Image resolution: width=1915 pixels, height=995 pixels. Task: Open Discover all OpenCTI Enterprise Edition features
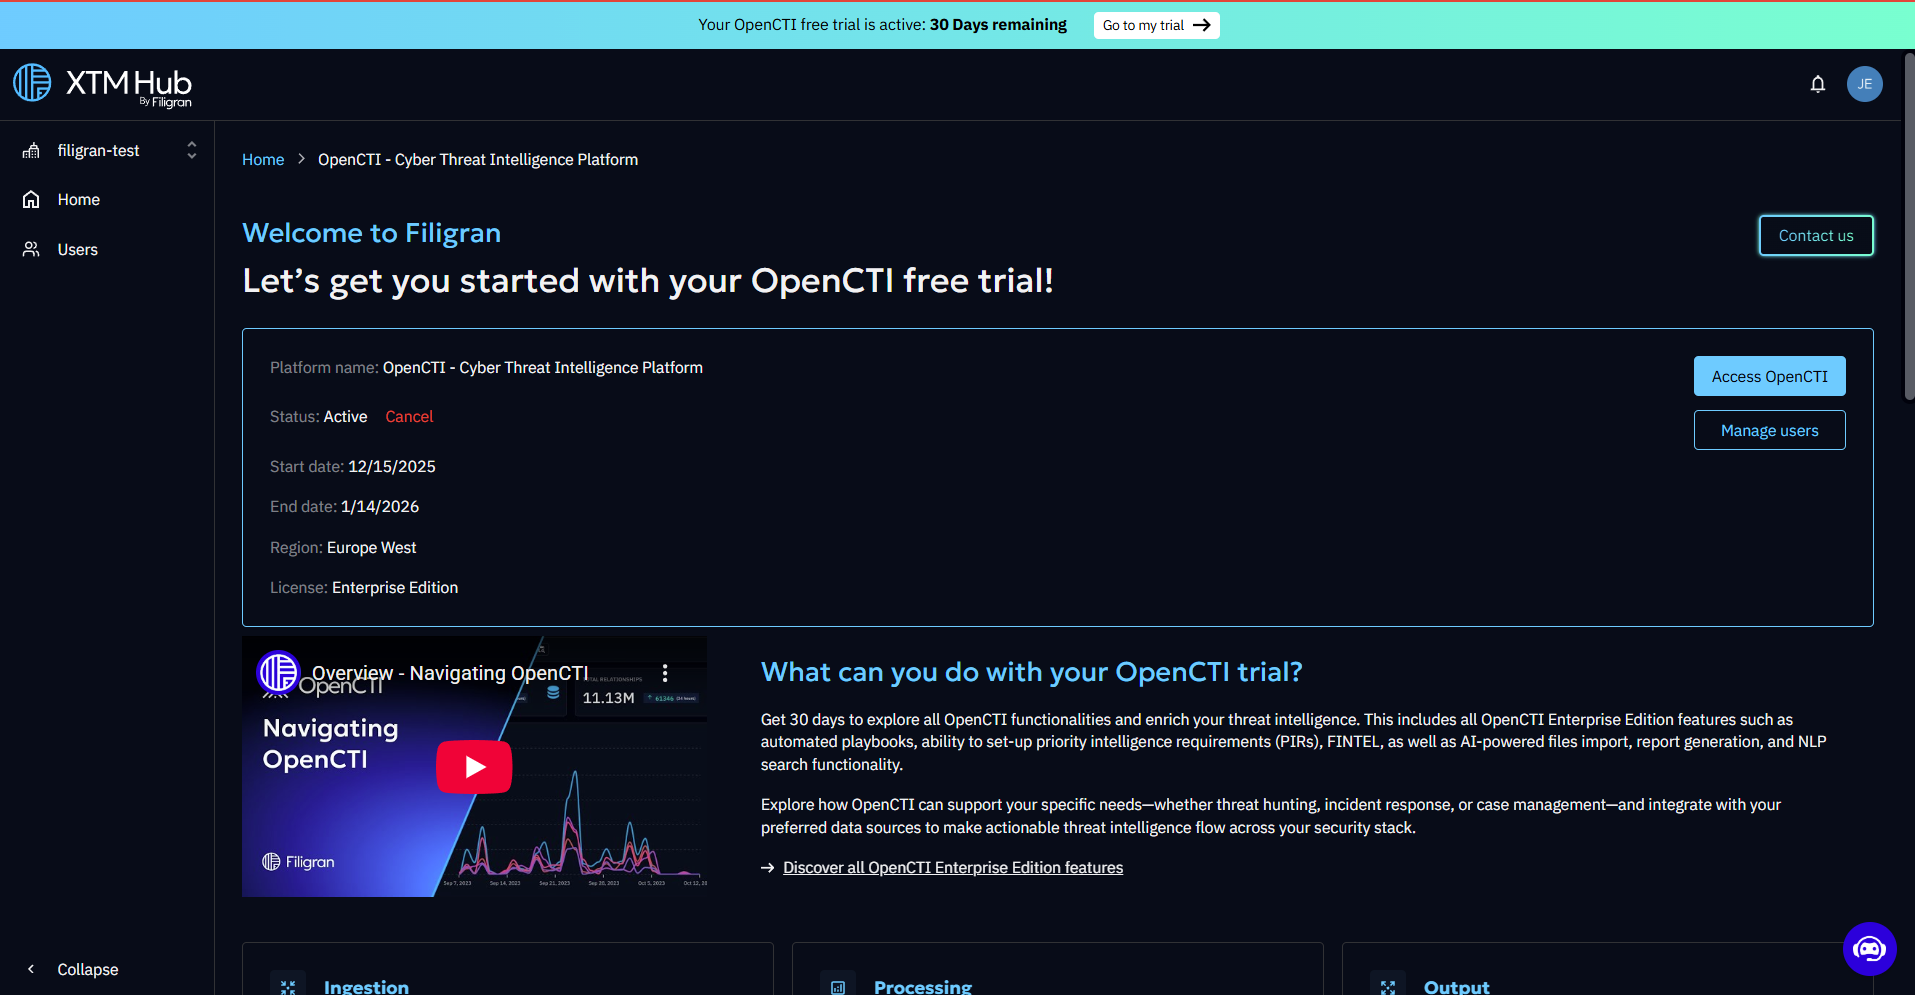click(952, 868)
